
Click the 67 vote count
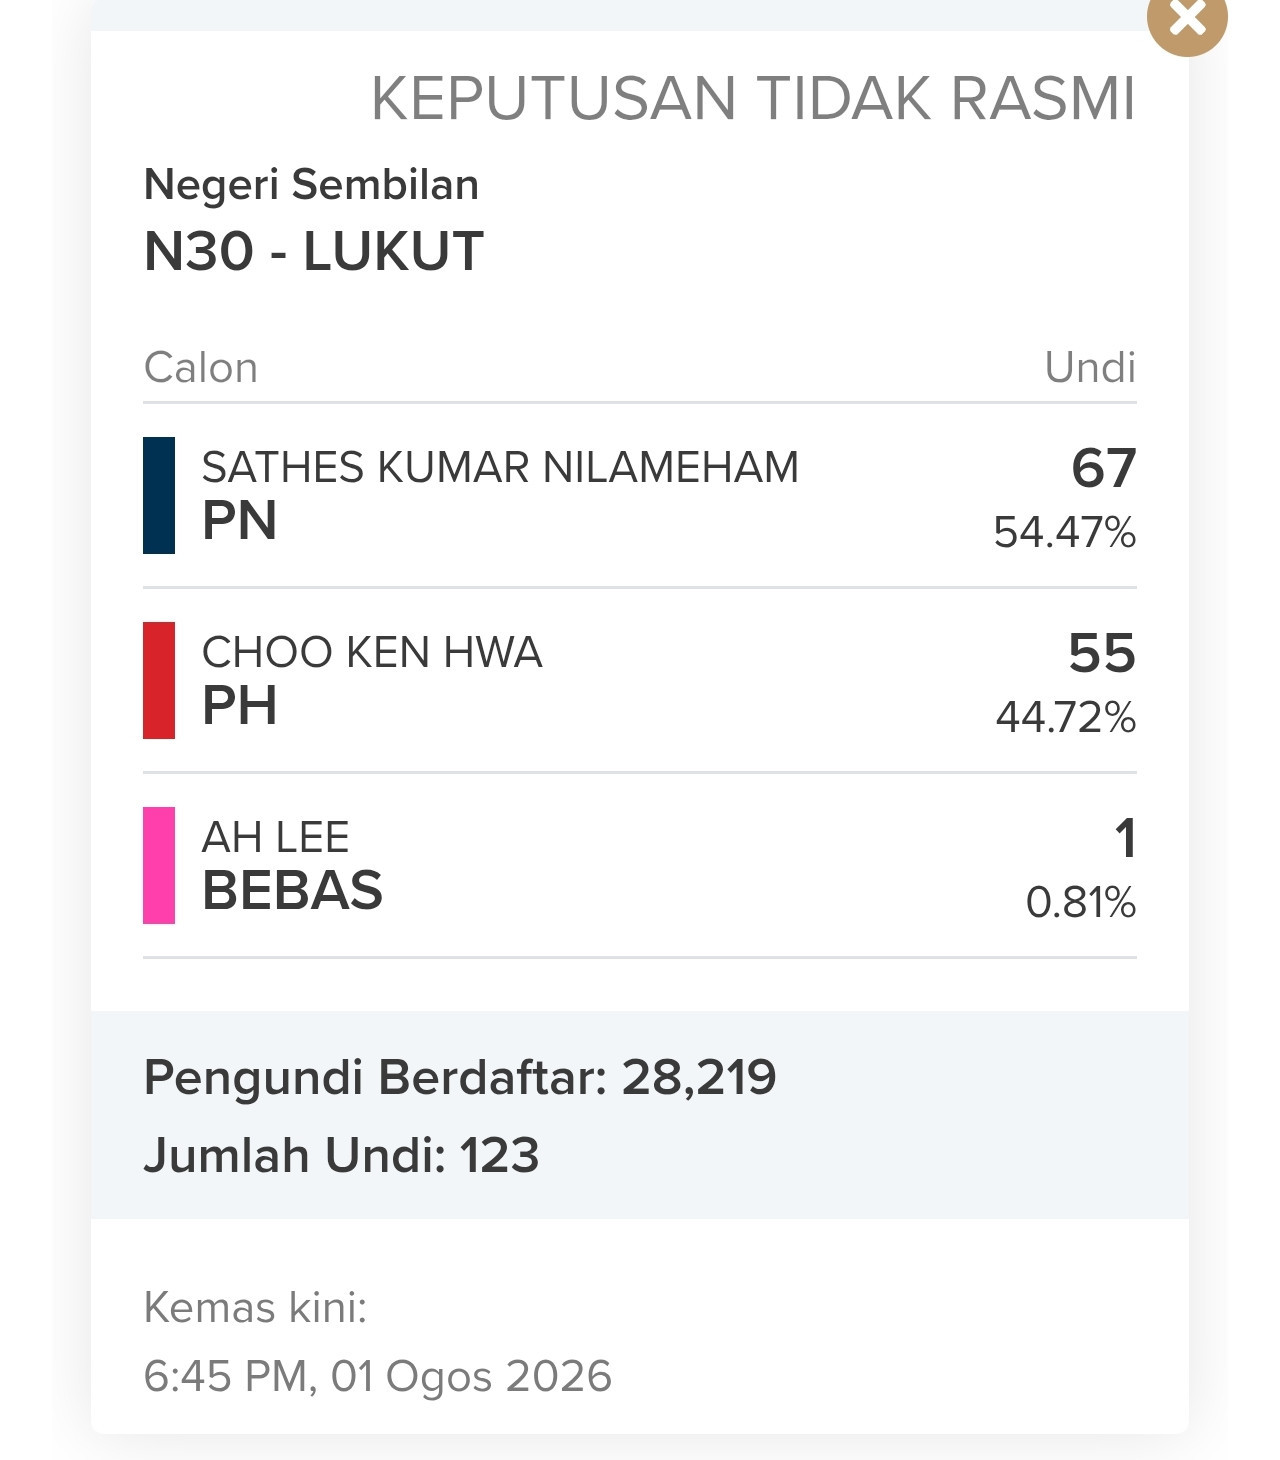[1104, 468]
